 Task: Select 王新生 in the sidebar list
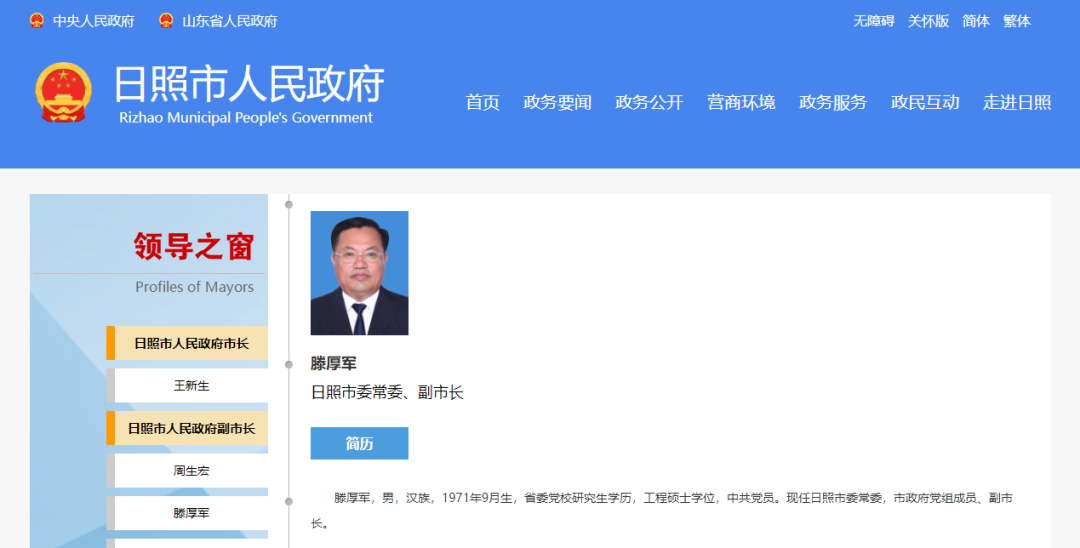coord(191,385)
